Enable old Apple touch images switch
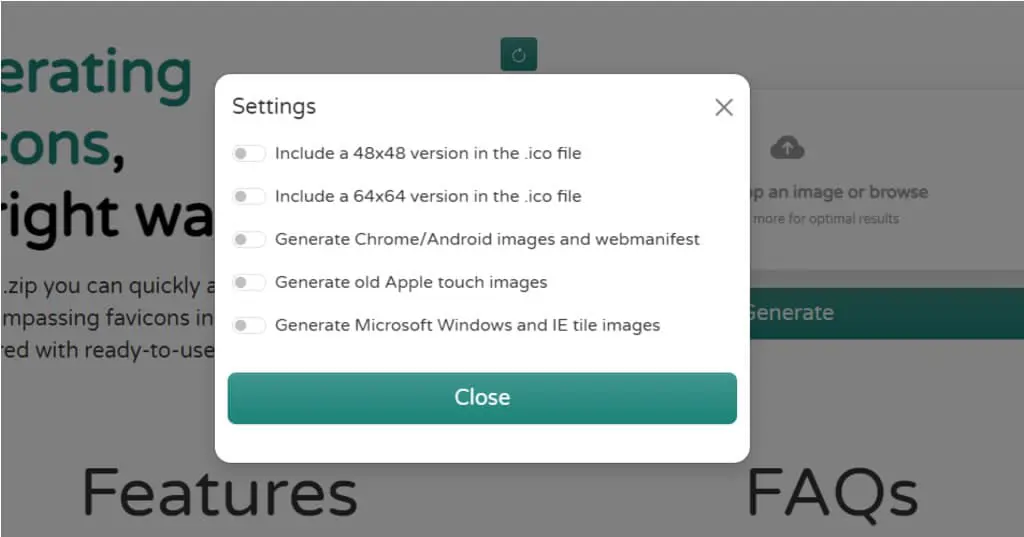This screenshot has width=1024, height=537. (248, 283)
